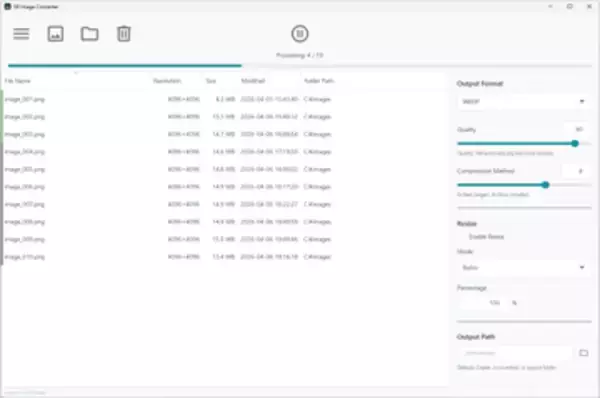Sort by the Folder Path column header
The image size is (600, 398).
click(x=319, y=81)
